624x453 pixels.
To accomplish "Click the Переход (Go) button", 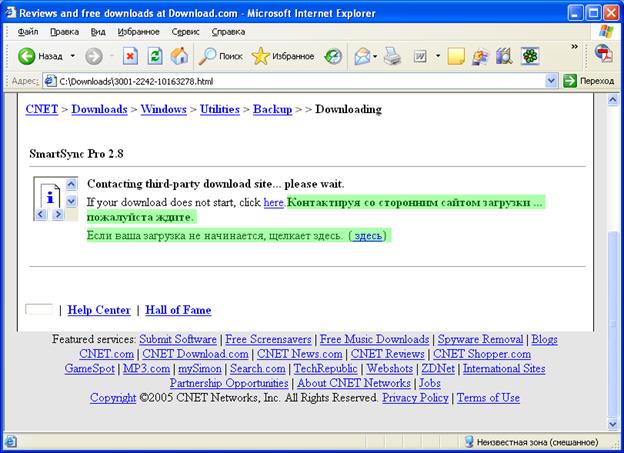I will point(589,81).
